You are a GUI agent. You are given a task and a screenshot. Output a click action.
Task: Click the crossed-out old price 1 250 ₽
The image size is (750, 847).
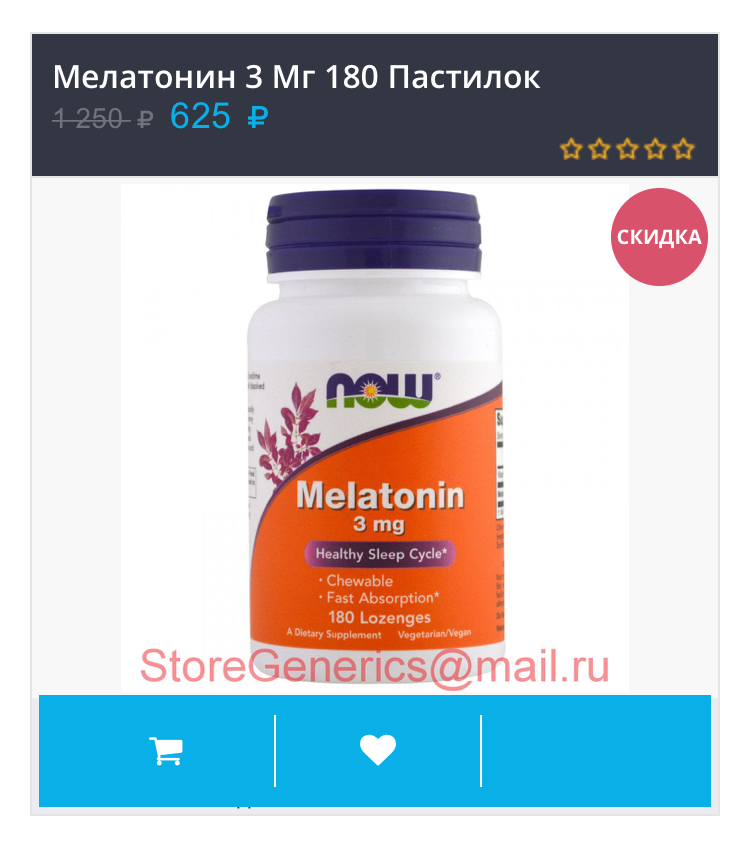point(103,118)
